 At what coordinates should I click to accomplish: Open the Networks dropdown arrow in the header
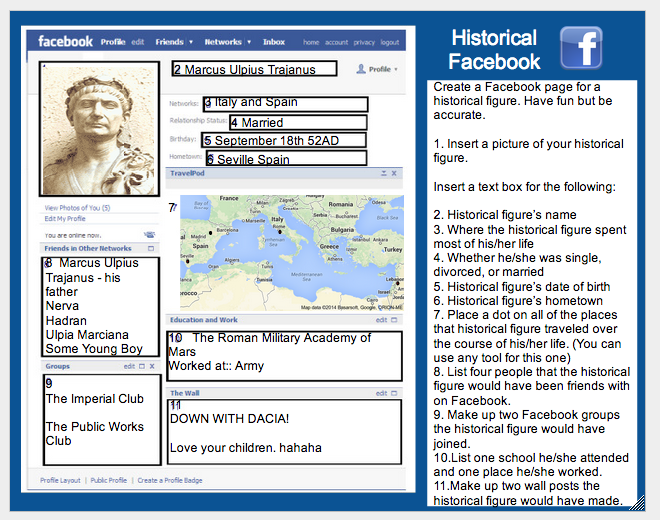[249, 42]
